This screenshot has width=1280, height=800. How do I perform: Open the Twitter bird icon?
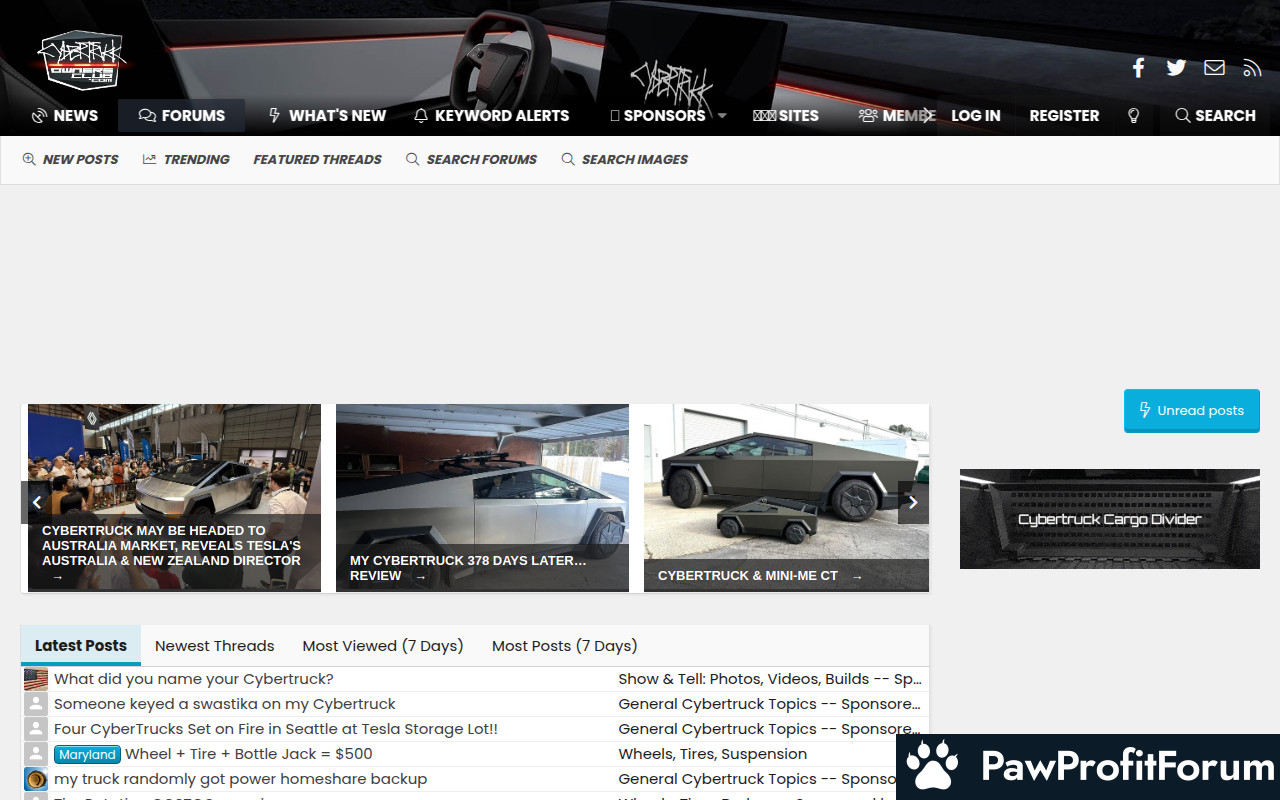(x=1176, y=68)
